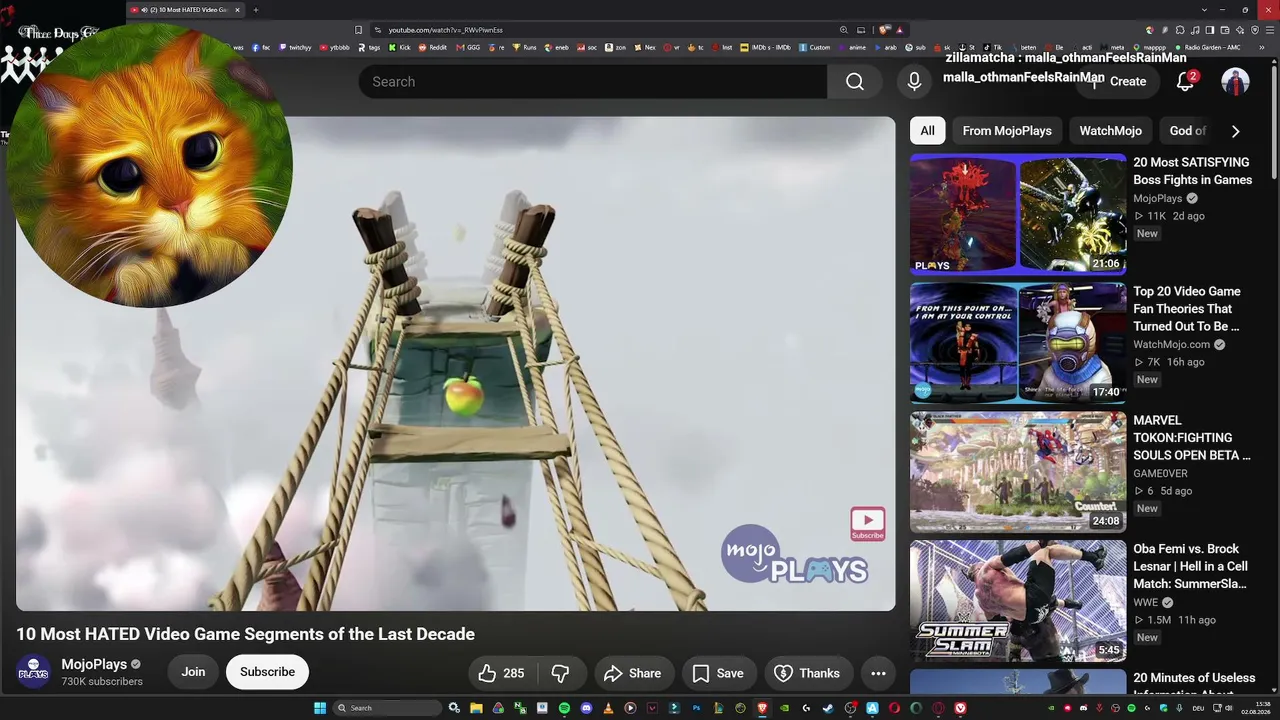This screenshot has width=1280, height=720.
Task: Click WatchMojo.com channel name in sidebar
Action: (1172, 345)
